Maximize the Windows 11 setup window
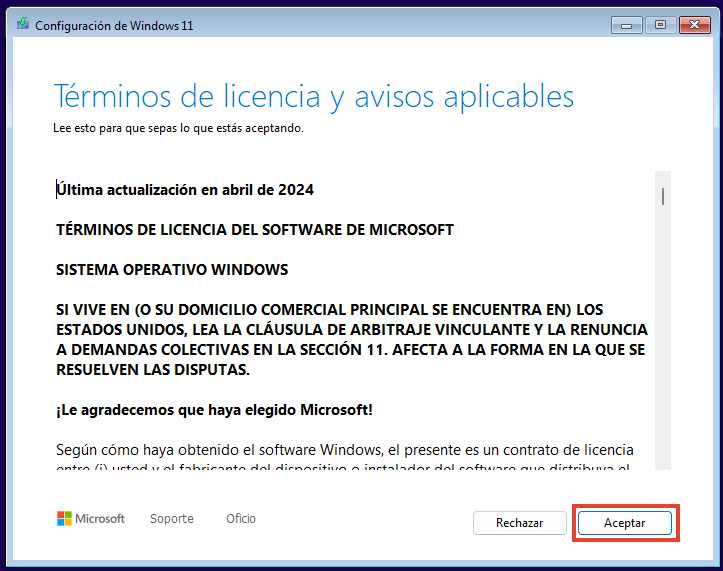Screen dimensions: 723x571 (660, 23)
